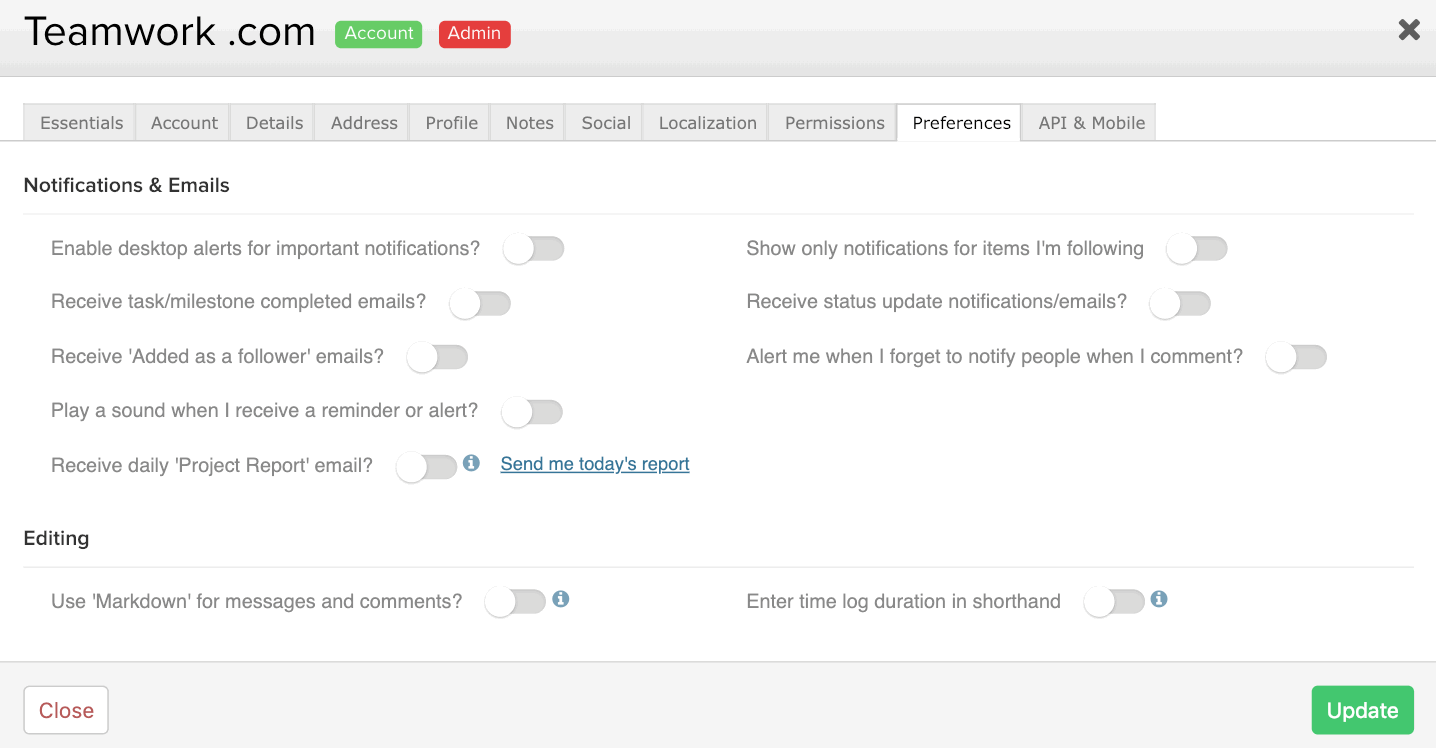
Task: Click the red Admin badge
Action: (474, 34)
